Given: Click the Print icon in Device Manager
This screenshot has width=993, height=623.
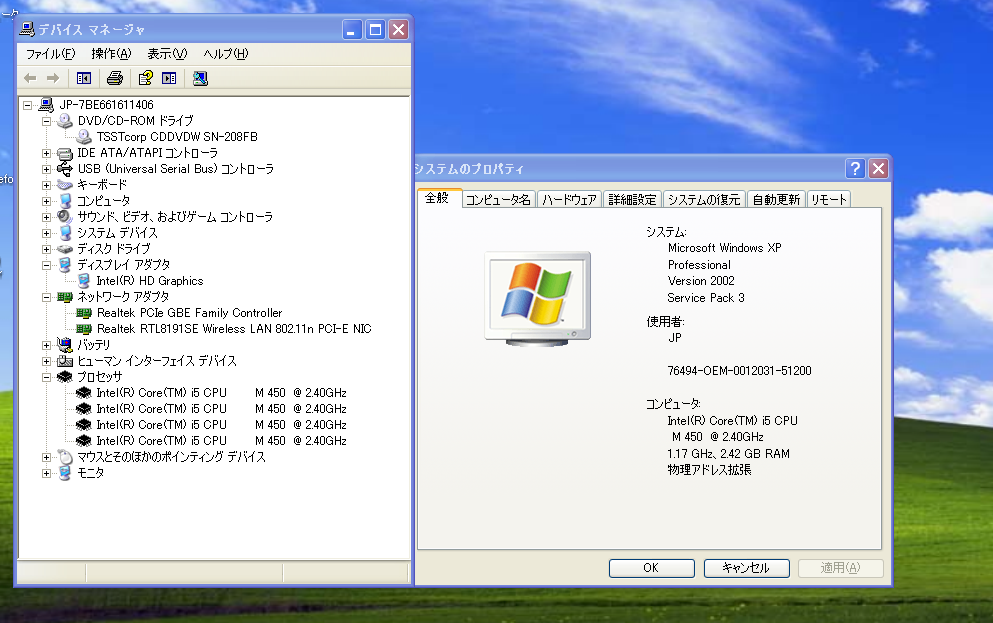Looking at the screenshot, I should click(x=115, y=78).
